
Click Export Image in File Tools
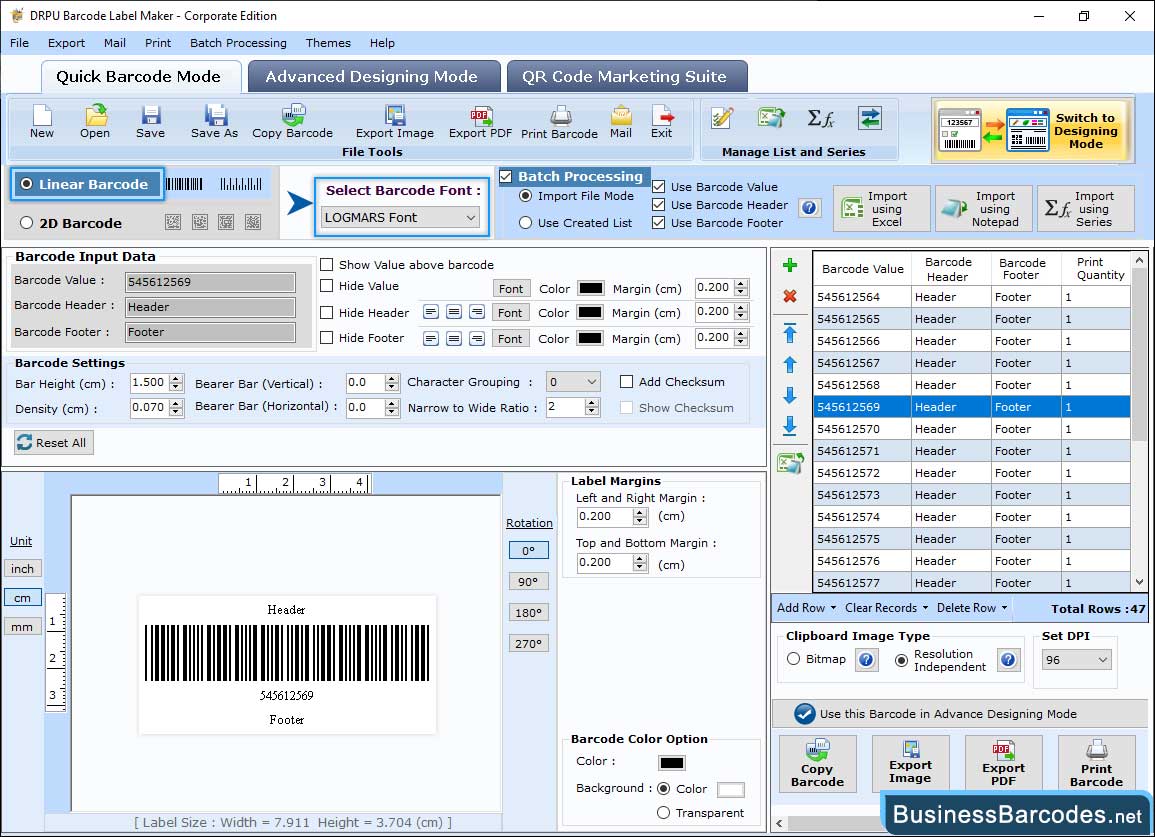[395, 122]
